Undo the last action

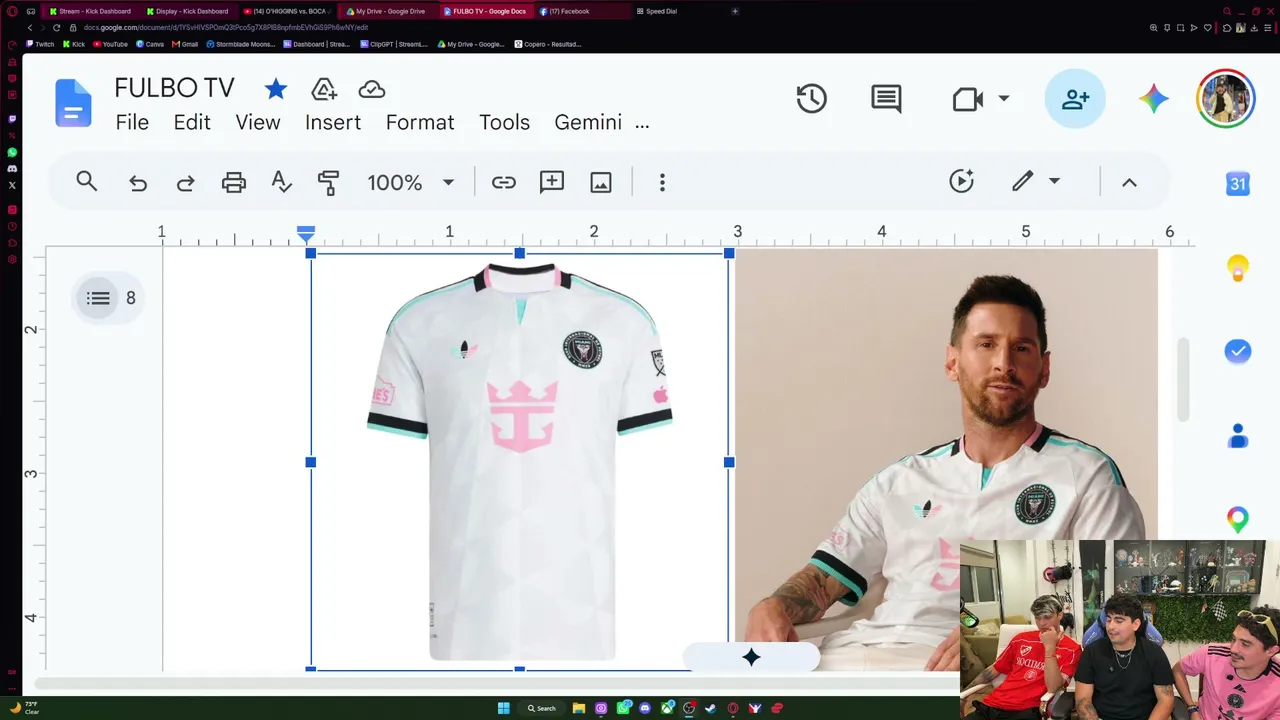138,183
